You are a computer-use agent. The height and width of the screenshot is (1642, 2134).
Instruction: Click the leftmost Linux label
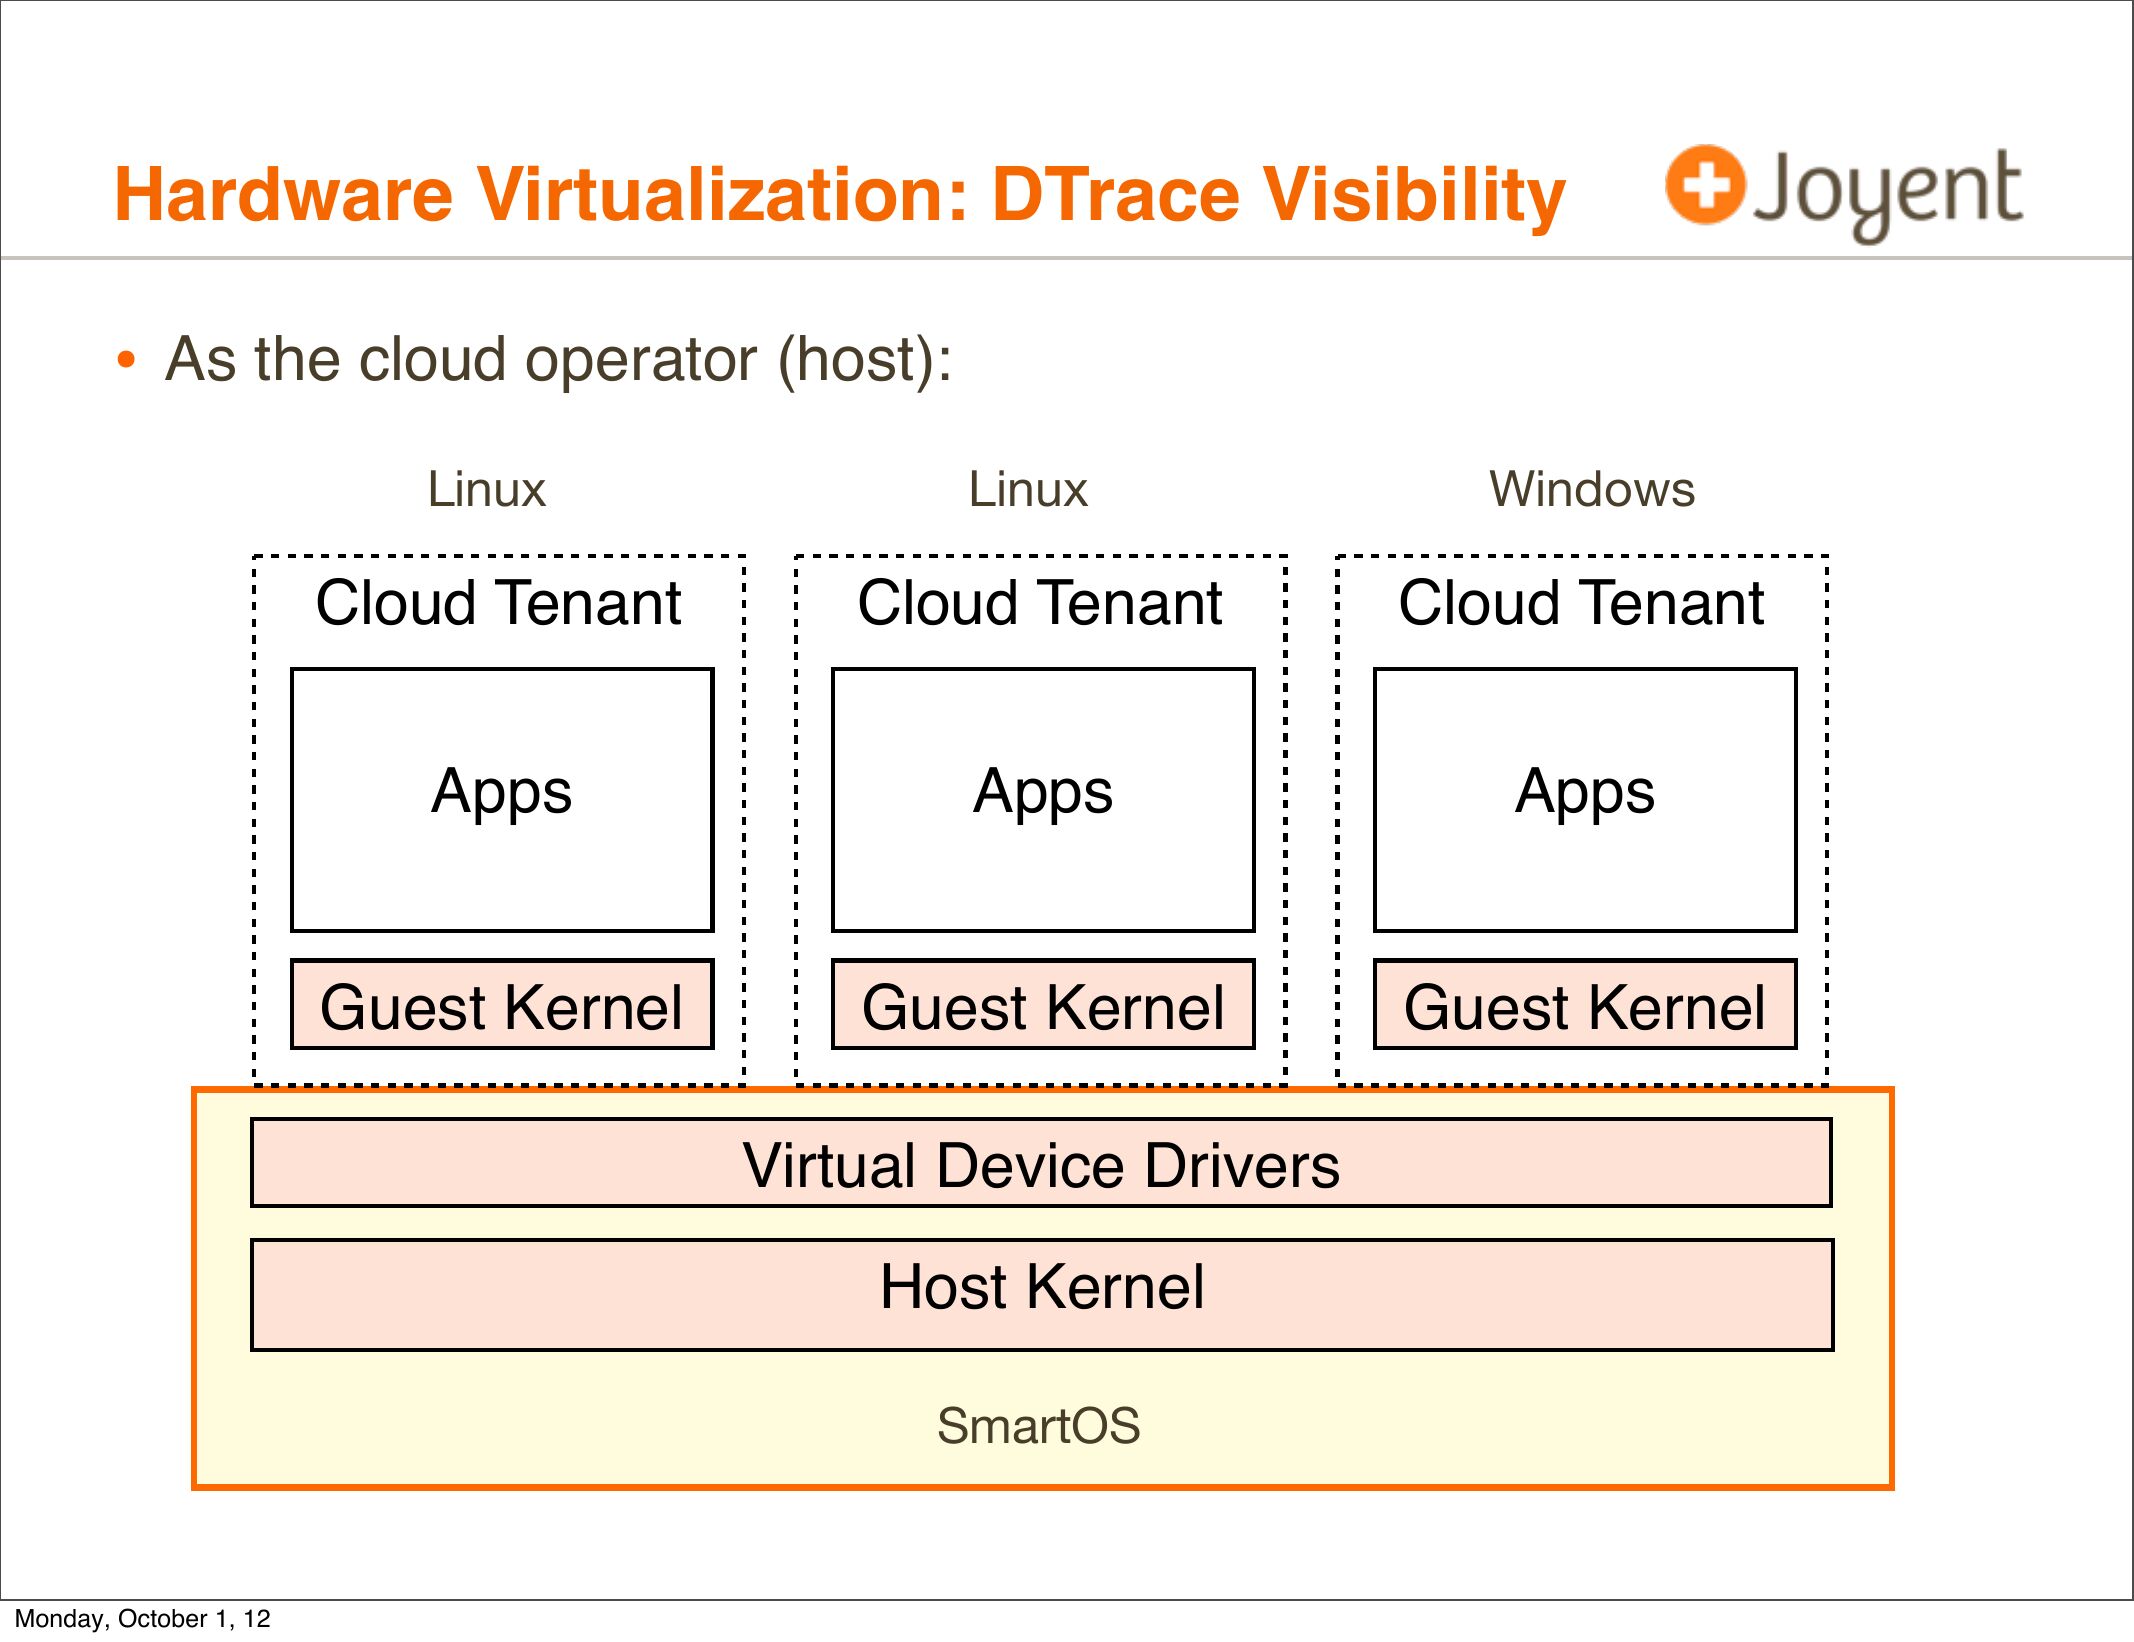487,490
